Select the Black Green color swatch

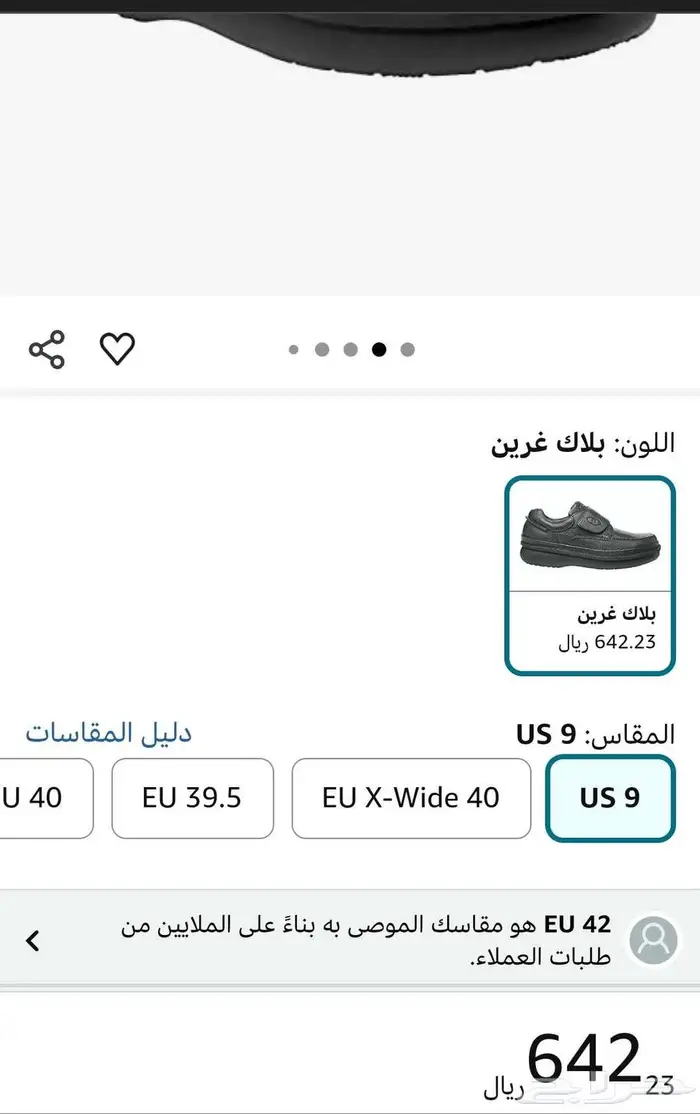click(590, 575)
